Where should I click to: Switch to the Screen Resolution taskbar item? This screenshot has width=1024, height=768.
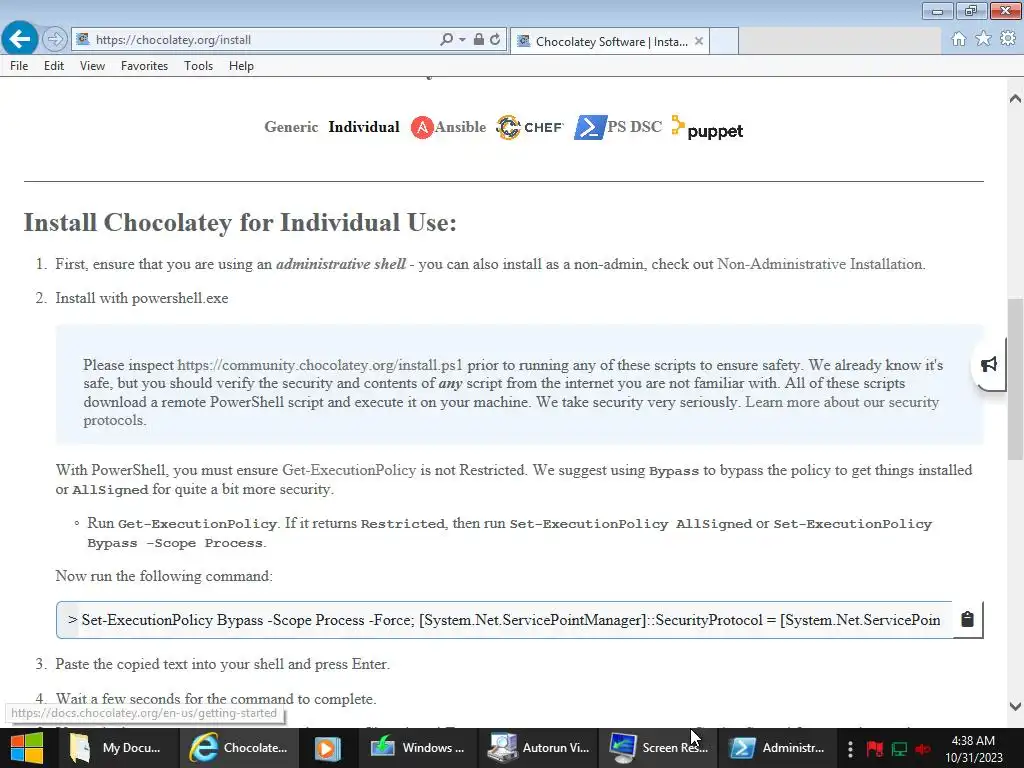tap(658, 748)
